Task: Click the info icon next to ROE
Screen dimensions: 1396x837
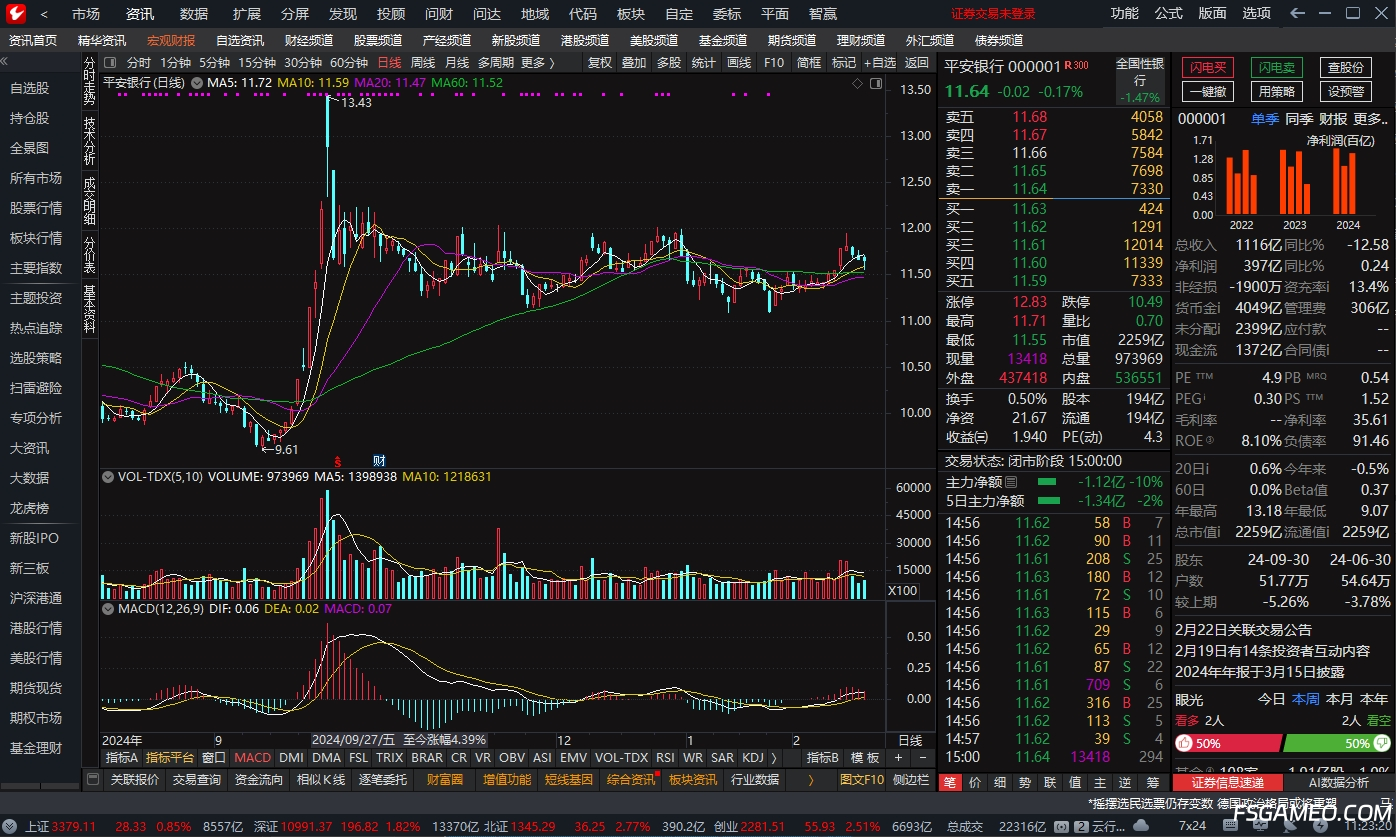Action: pos(1209,440)
